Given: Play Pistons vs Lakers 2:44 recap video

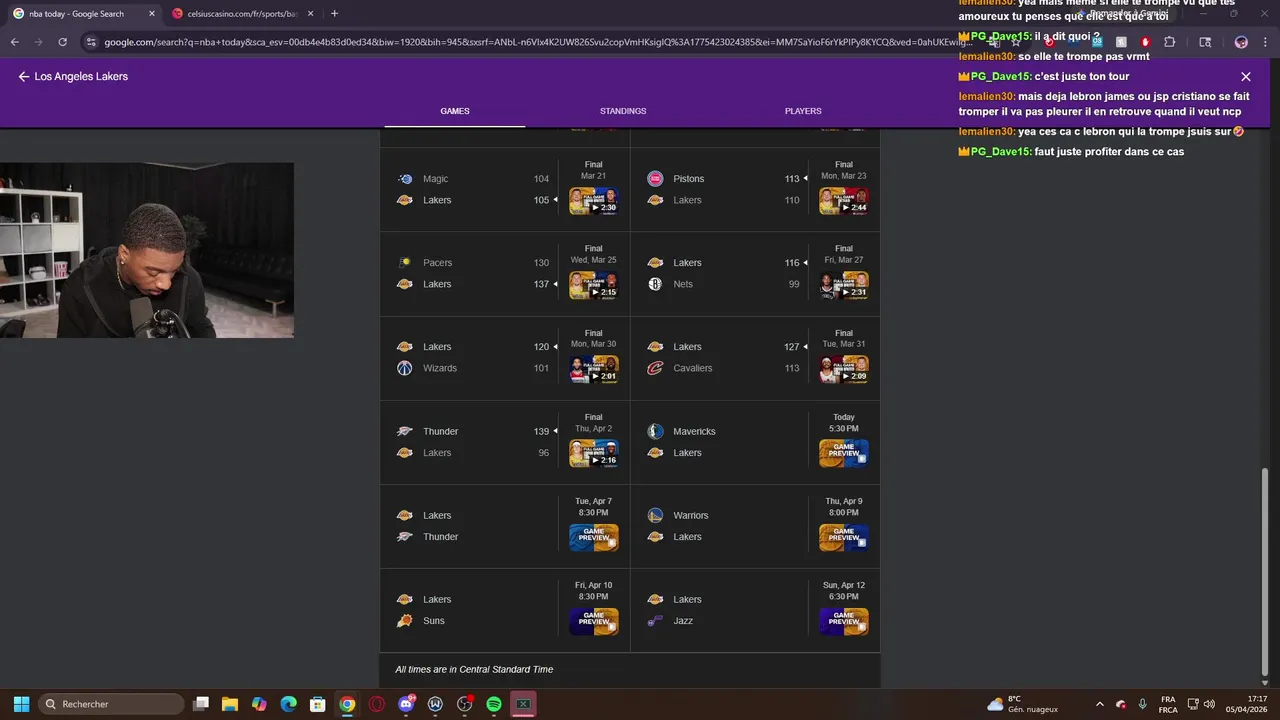Looking at the screenshot, I should [844, 201].
